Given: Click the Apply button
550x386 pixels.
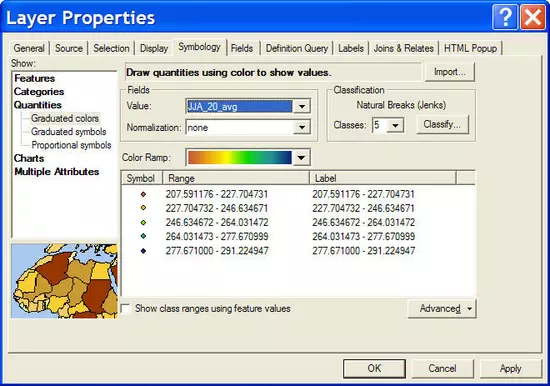Looking at the screenshot, I should point(510,368).
